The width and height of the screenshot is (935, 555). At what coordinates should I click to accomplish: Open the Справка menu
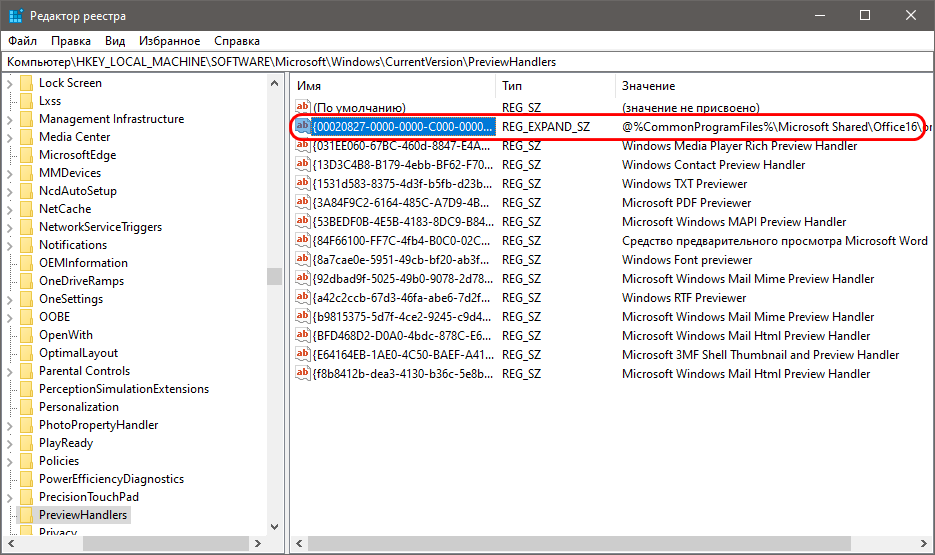(x=237, y=41)
